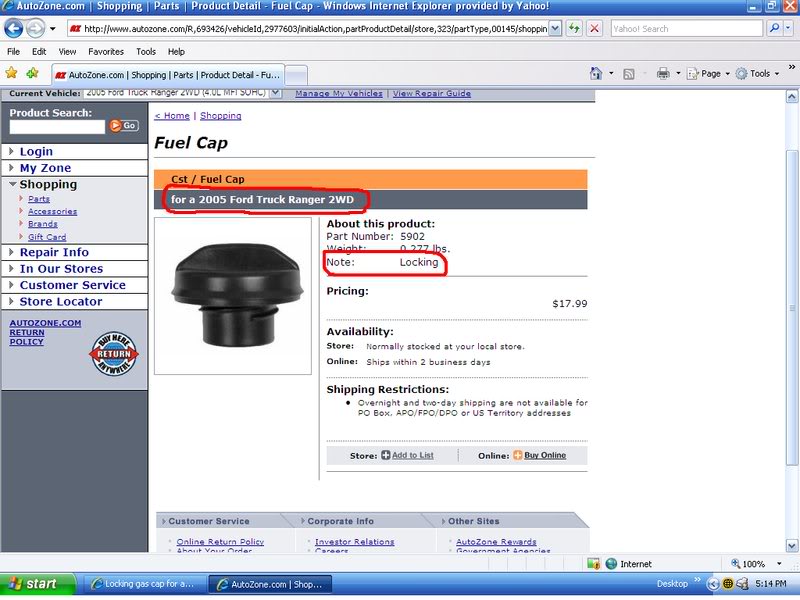Image resolution: width=800 pixels, height=600 pixels.
Task: Open the Edit menu
Action: (39, 52)
